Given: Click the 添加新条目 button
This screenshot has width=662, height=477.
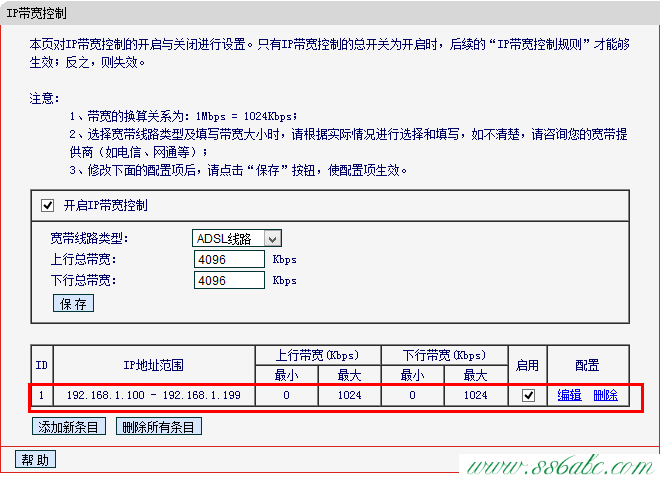Looking at the screenshot, I should point(69,427).
